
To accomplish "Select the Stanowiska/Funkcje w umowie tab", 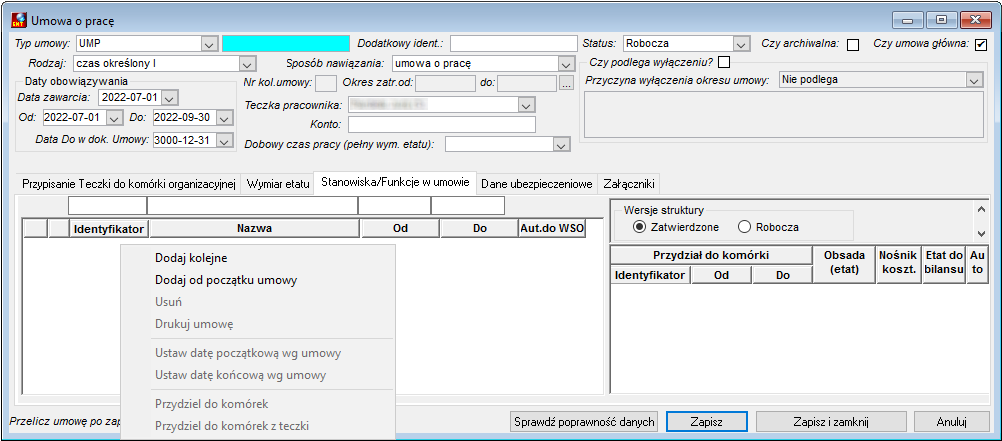I will coord(396,182).
